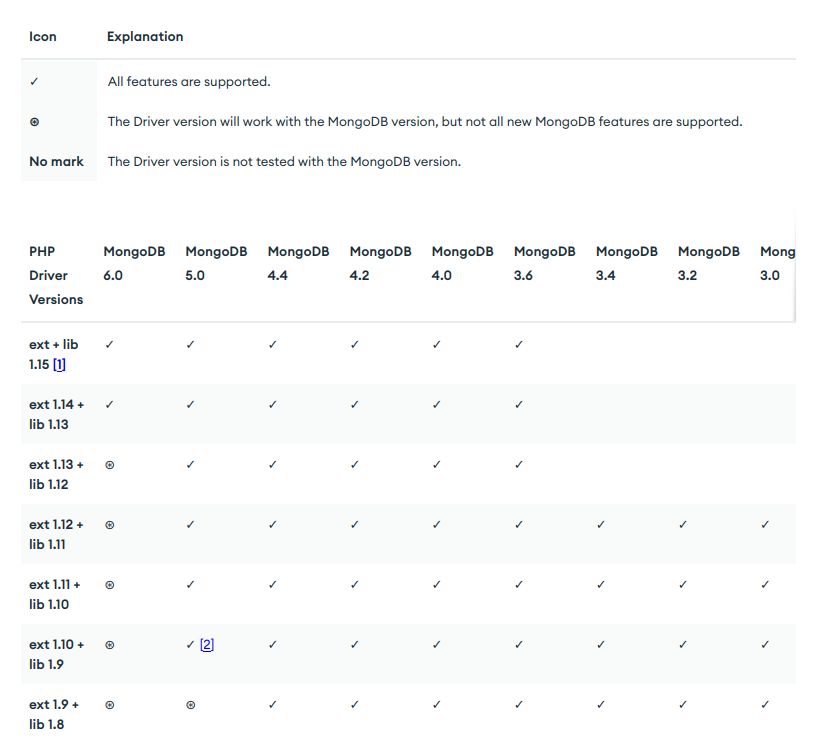Click ext + lib 1.15 checkmark under MongoDB 6.0

[x=109, y=345]
